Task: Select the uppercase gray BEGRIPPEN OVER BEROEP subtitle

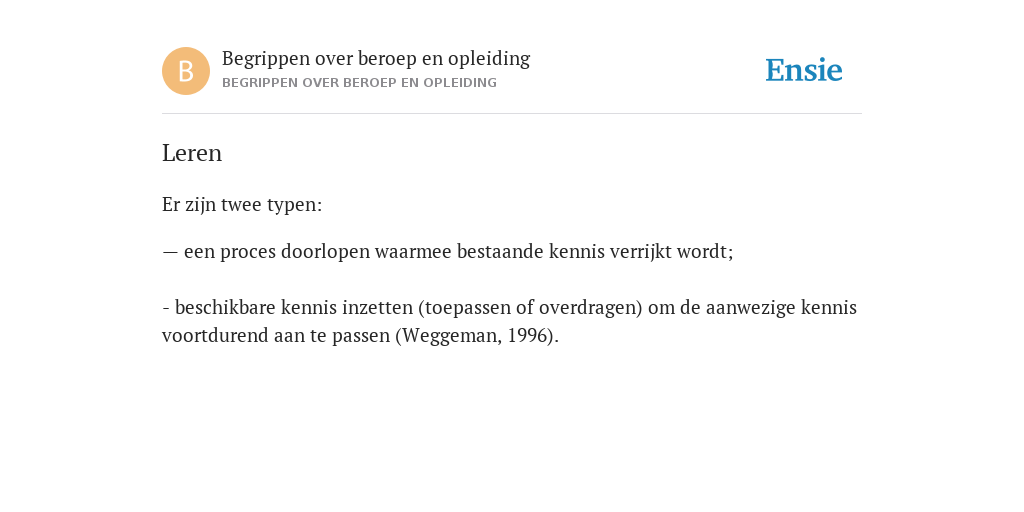Action: [359, 83]
